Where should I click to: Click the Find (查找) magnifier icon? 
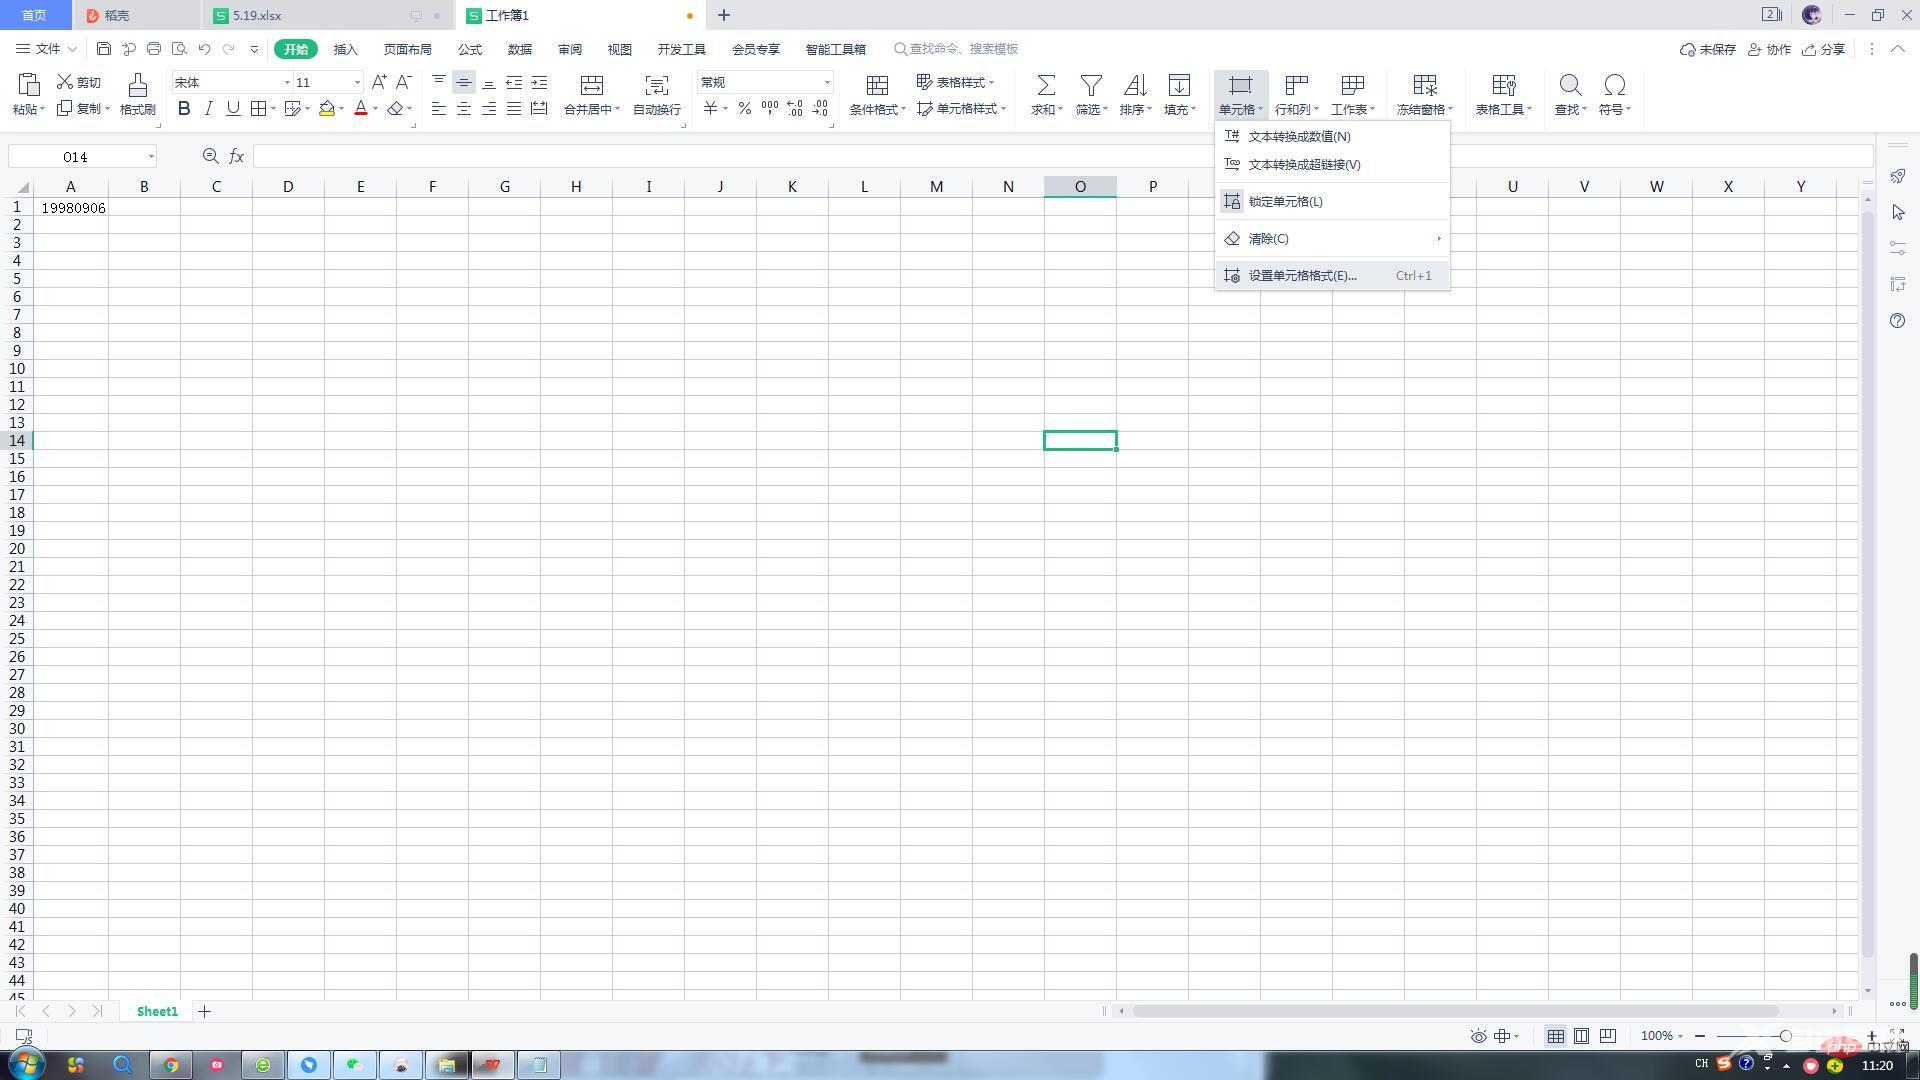click(1570, 86)
